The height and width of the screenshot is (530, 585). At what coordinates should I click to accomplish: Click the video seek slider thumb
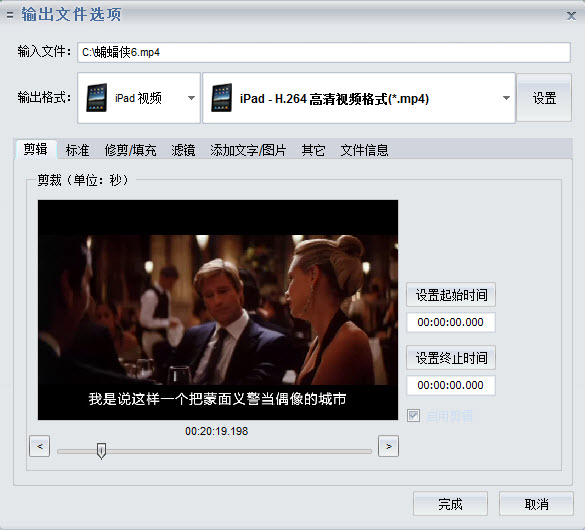point(101,451)
